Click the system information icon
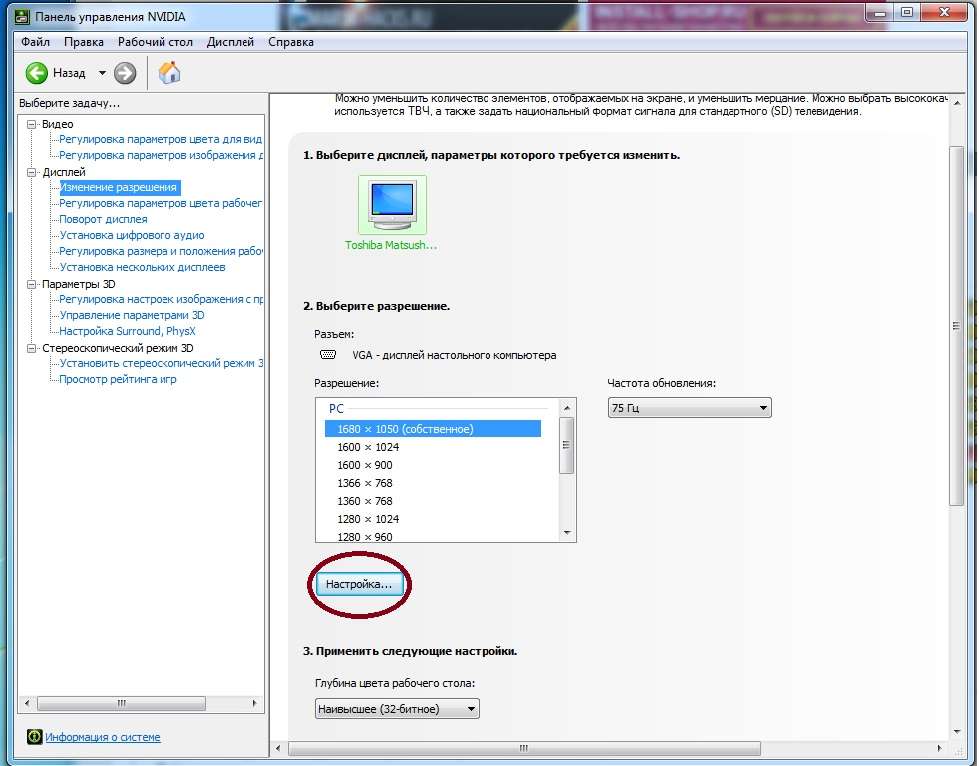The height and width of the screenshot is (766, 979). (x=34, y=738)
